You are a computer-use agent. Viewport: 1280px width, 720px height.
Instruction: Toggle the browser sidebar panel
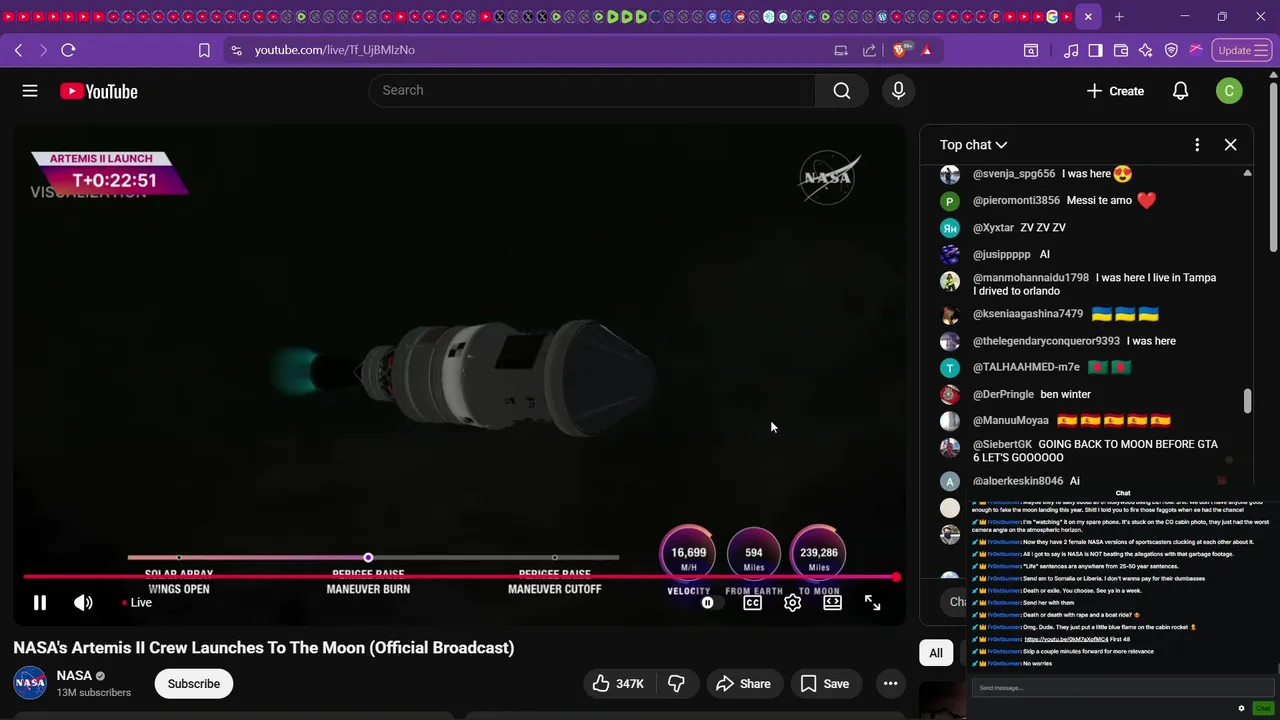click(x=1096, y=50)
